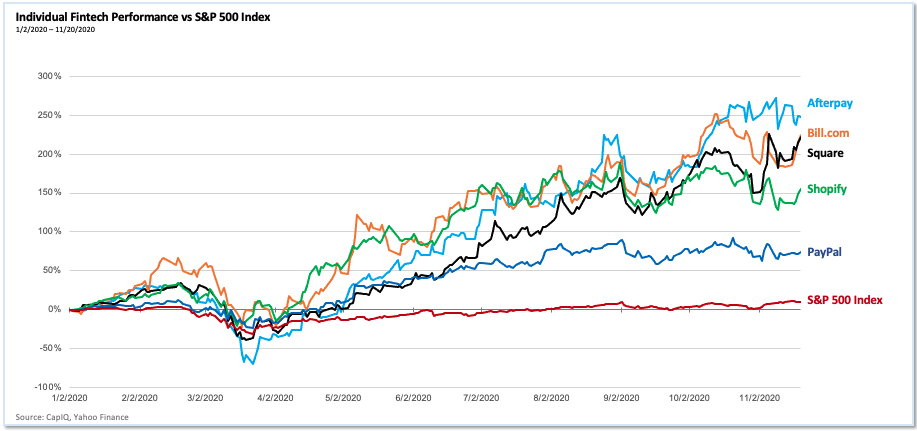This screenshot has height=431, width=917.
Task: Select the 150% y-axis label
Action: [50, 192]
